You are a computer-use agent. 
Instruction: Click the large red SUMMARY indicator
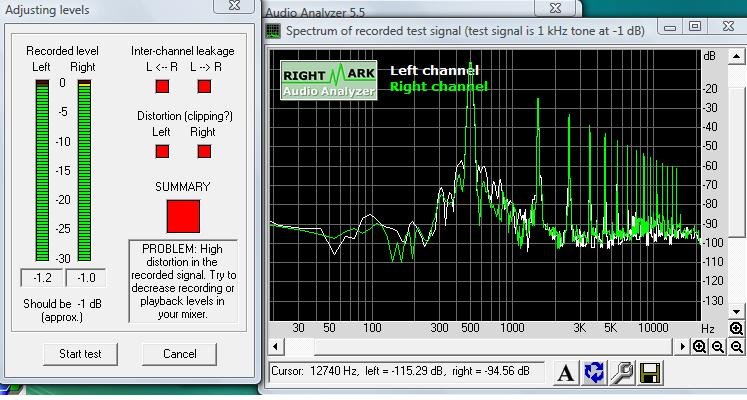point(183,216)
